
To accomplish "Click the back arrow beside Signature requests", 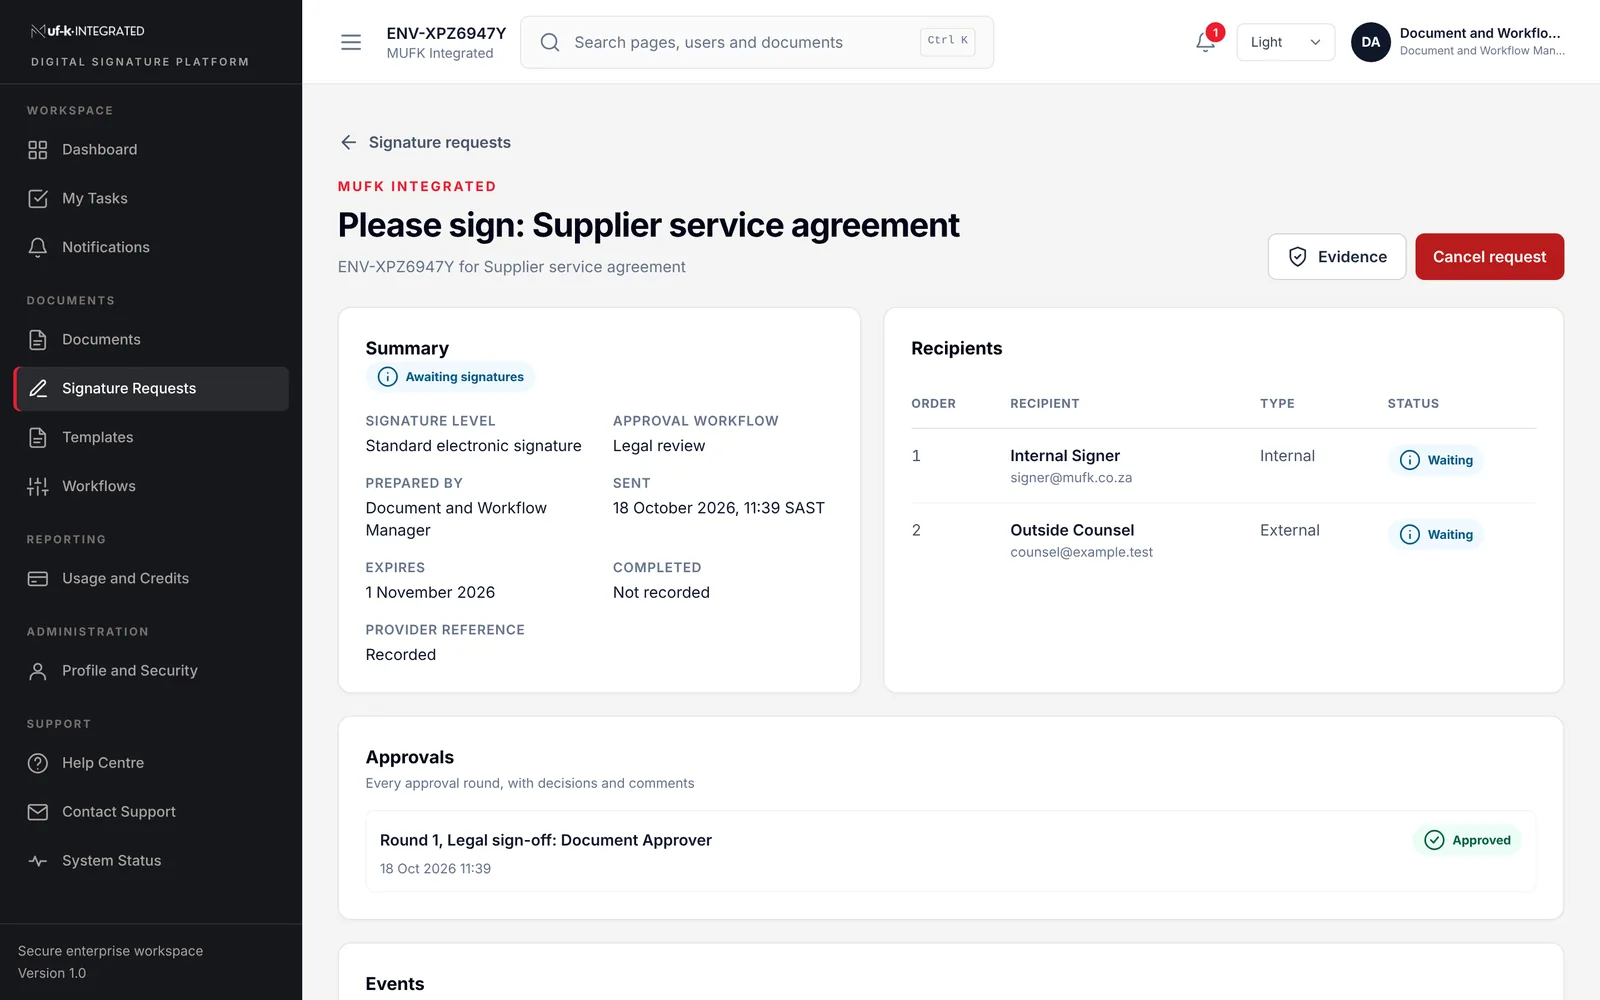I will (348, 143).
